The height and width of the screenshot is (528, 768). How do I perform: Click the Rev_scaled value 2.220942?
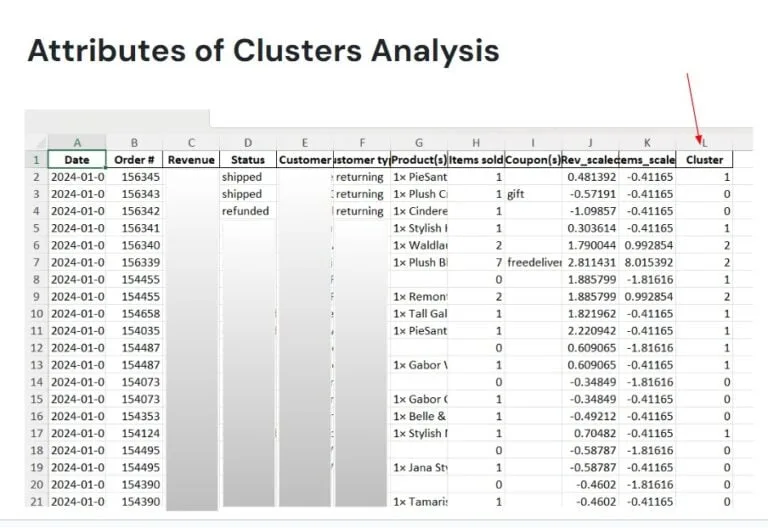(590, 331)
